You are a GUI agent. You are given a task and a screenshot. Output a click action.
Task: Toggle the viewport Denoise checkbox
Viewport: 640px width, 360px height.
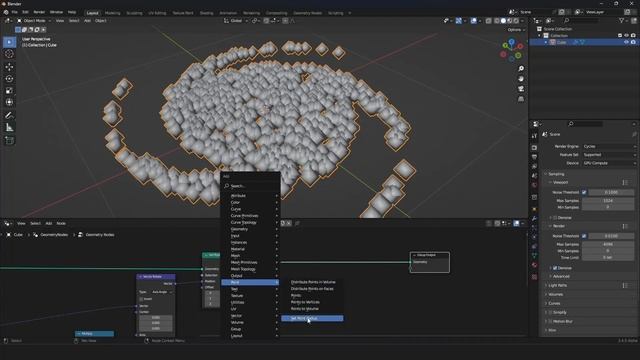(555, 218)
